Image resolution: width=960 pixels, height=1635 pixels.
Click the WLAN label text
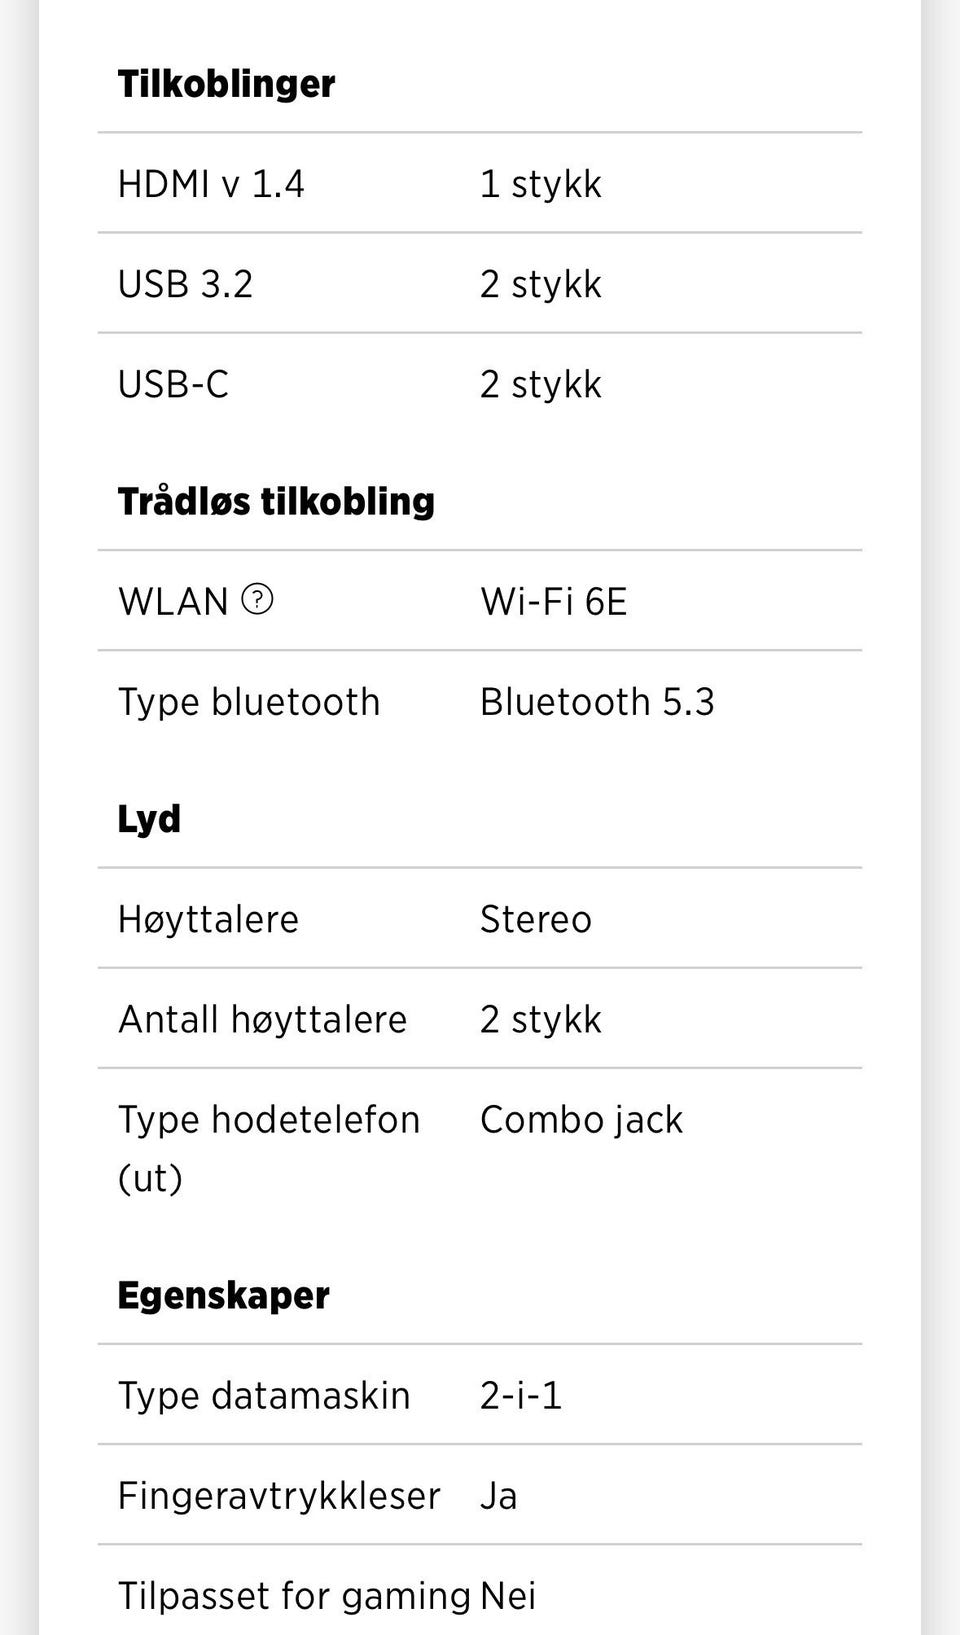[x=173, y=602]
